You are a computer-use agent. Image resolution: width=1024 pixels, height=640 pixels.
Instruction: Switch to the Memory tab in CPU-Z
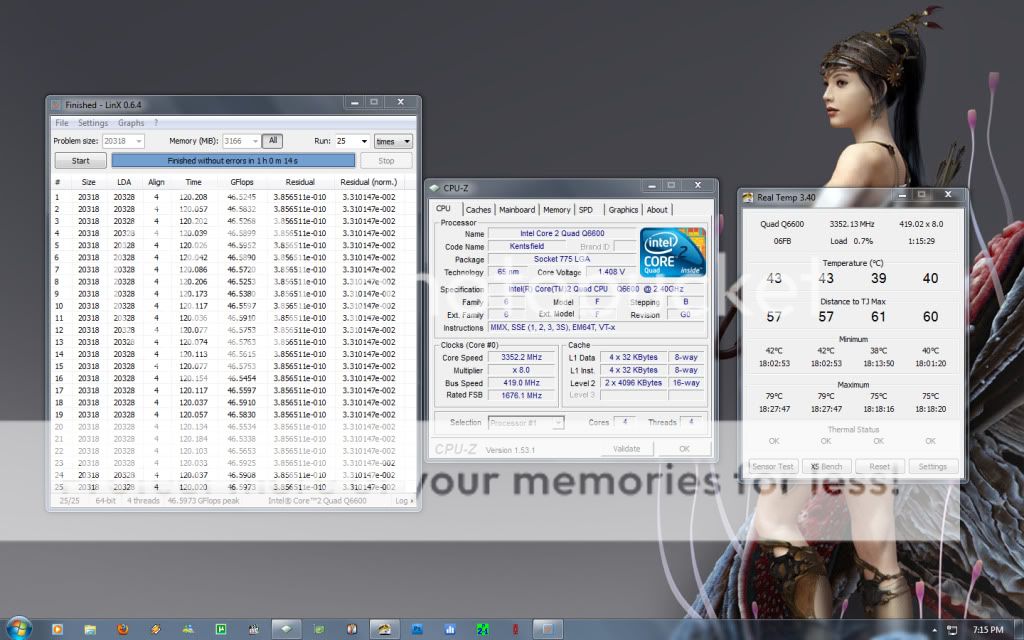coord(557,210)
